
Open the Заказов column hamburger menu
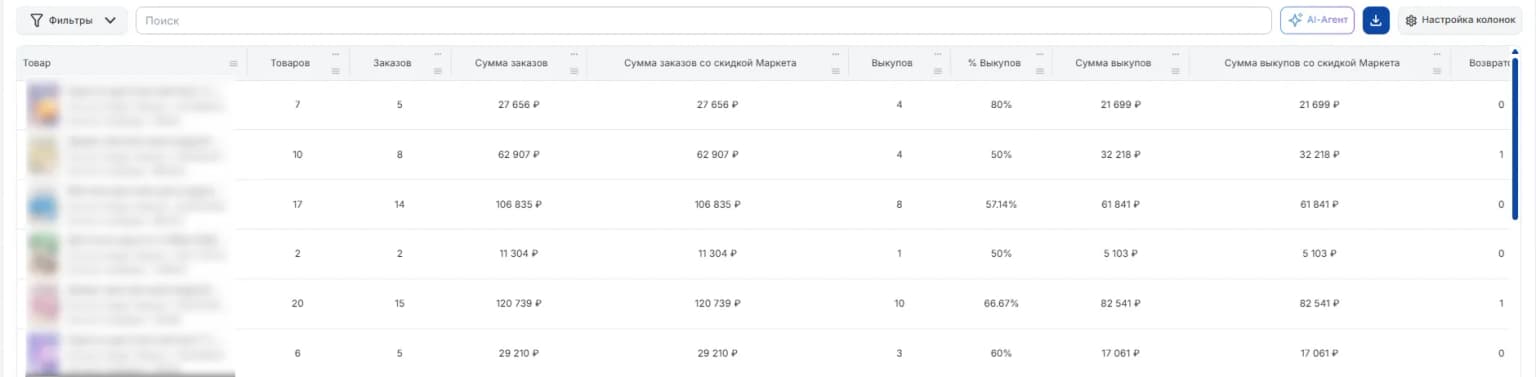click(x=438, y=71)
